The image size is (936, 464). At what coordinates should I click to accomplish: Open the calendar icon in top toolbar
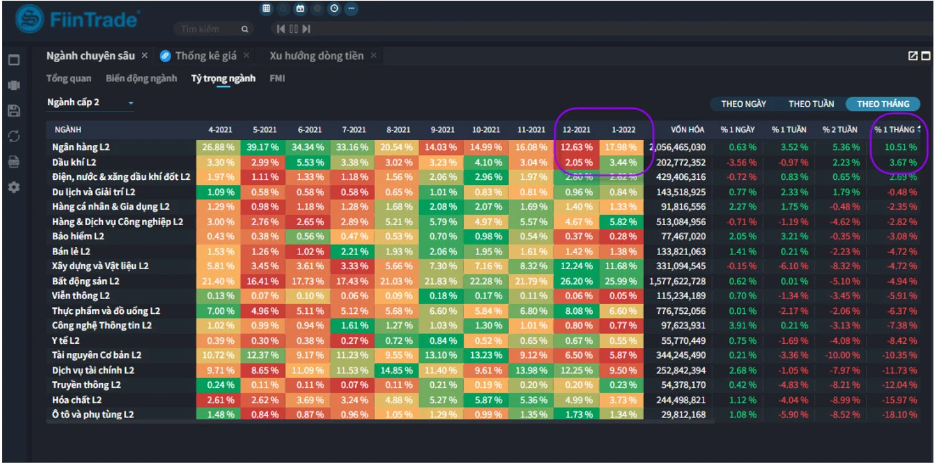(300, 8)
